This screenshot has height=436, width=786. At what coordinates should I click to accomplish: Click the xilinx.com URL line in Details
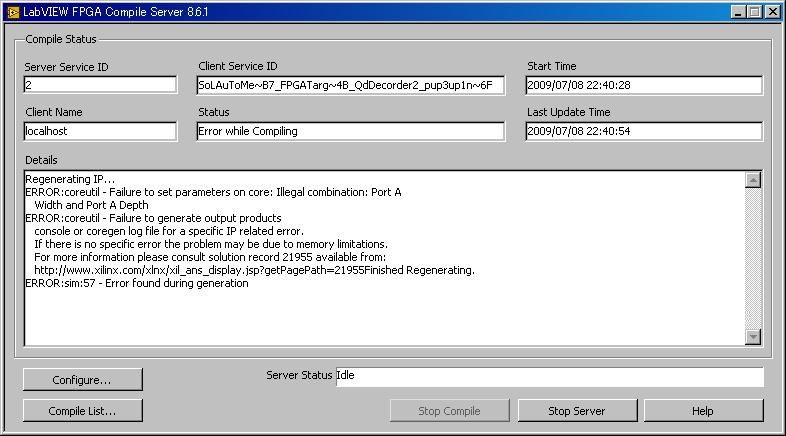point(254,270)
